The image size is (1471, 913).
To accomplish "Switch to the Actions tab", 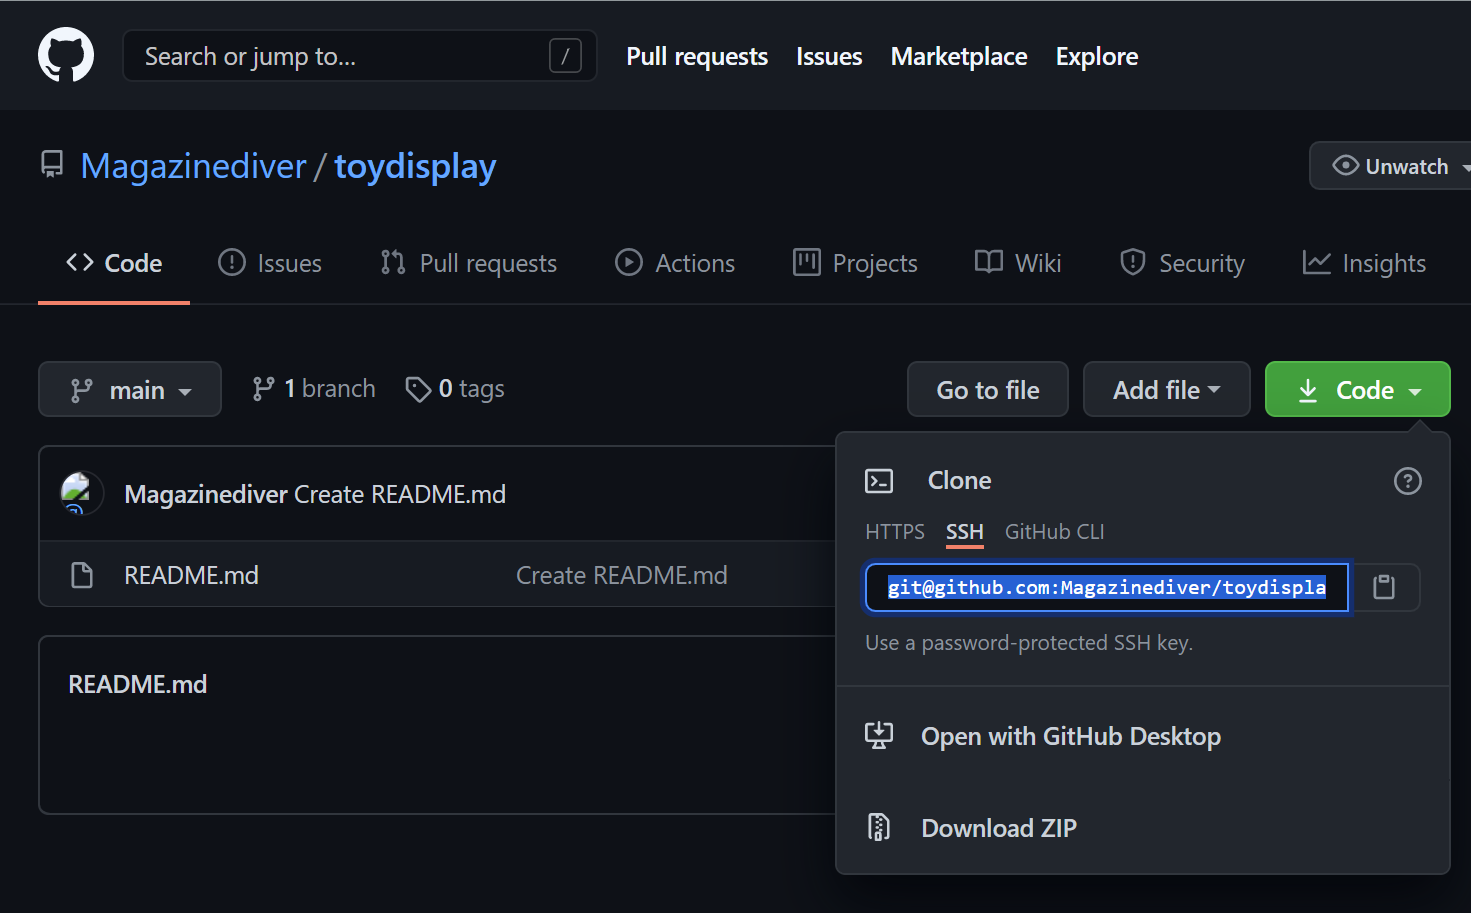I will pos(675,263).
